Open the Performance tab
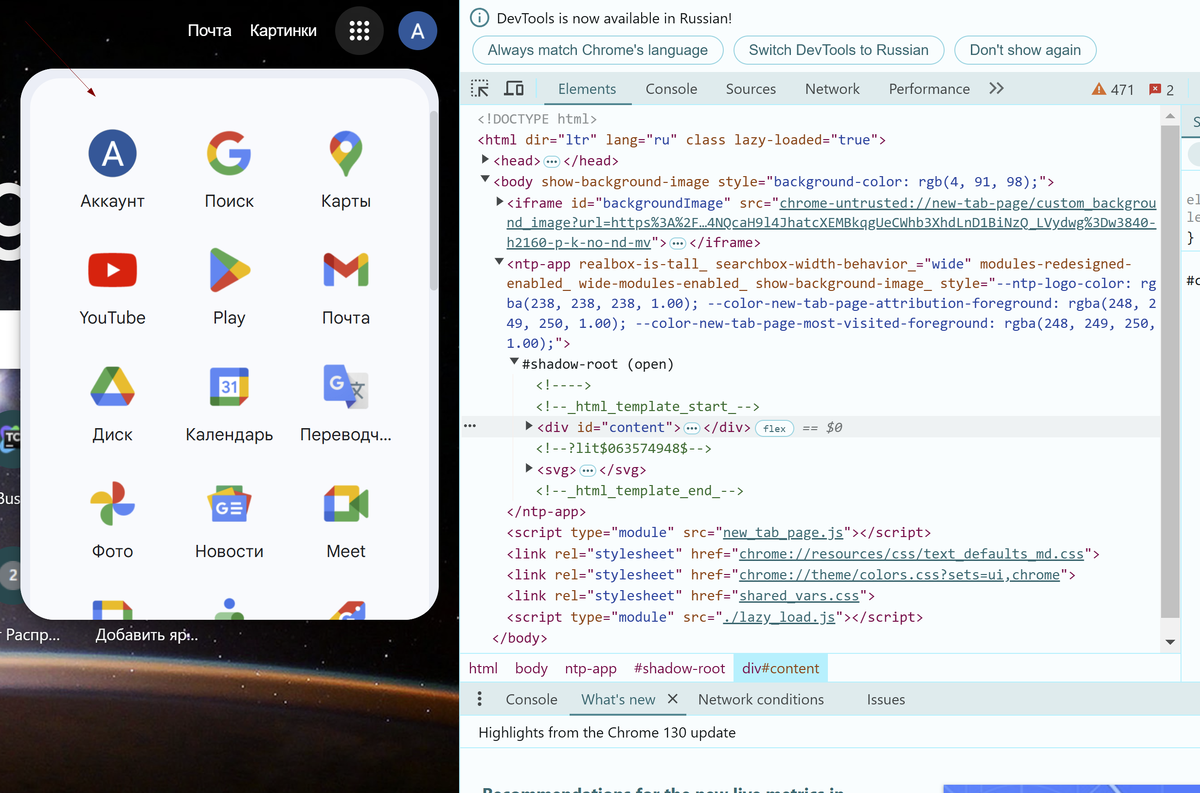This screenshot has width=1200, height=793. coord(929,89)
